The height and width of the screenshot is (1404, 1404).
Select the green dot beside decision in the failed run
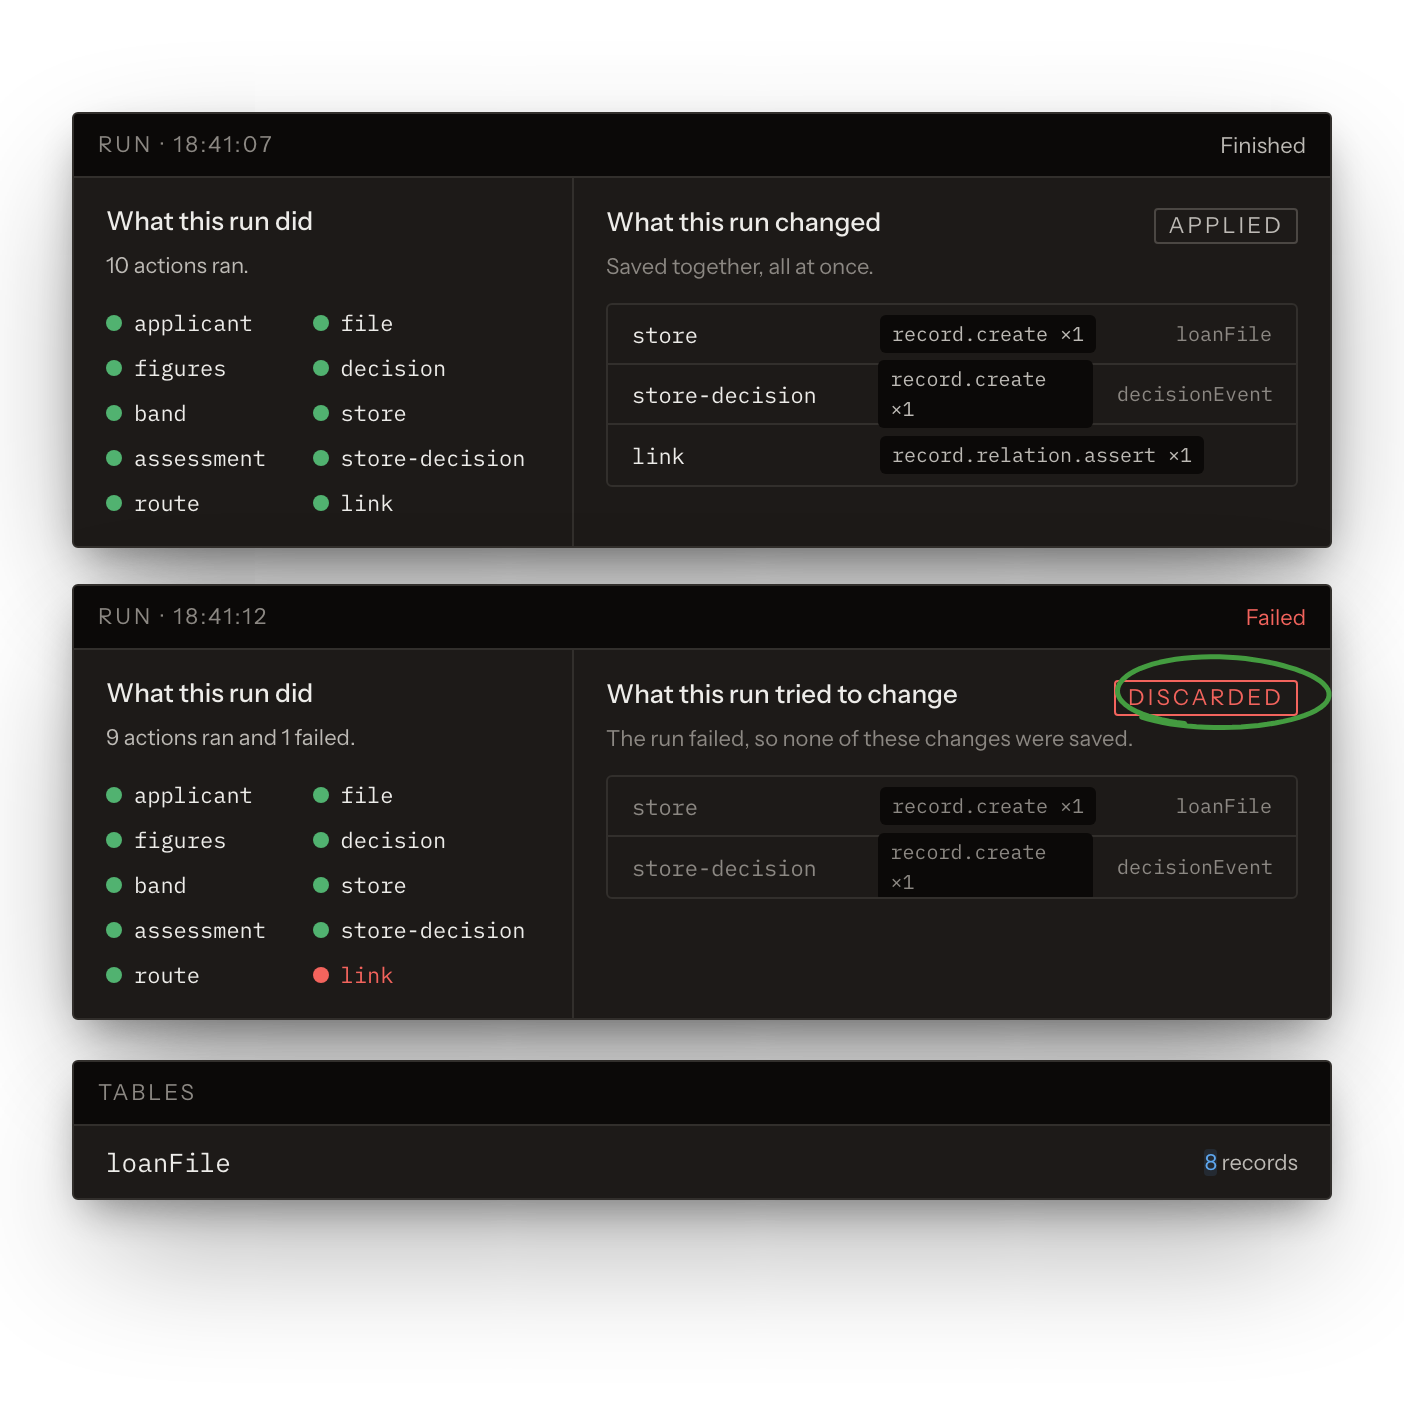tap(321, 840)
